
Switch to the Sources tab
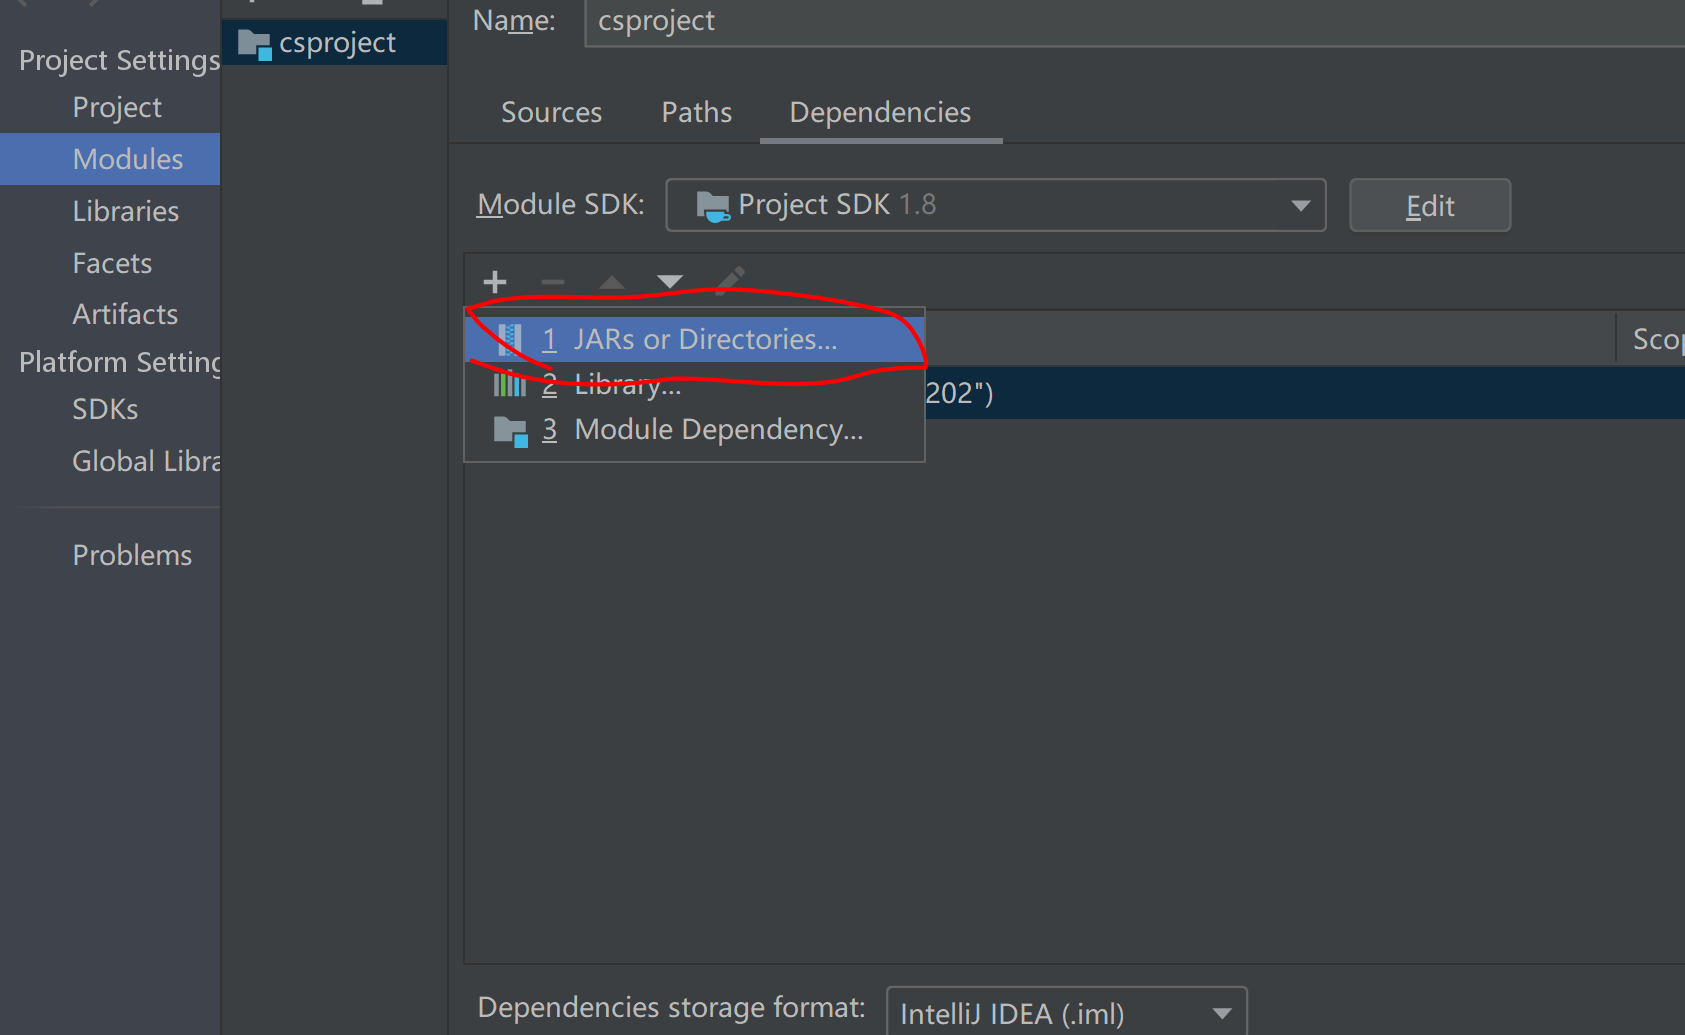(552, 112)
